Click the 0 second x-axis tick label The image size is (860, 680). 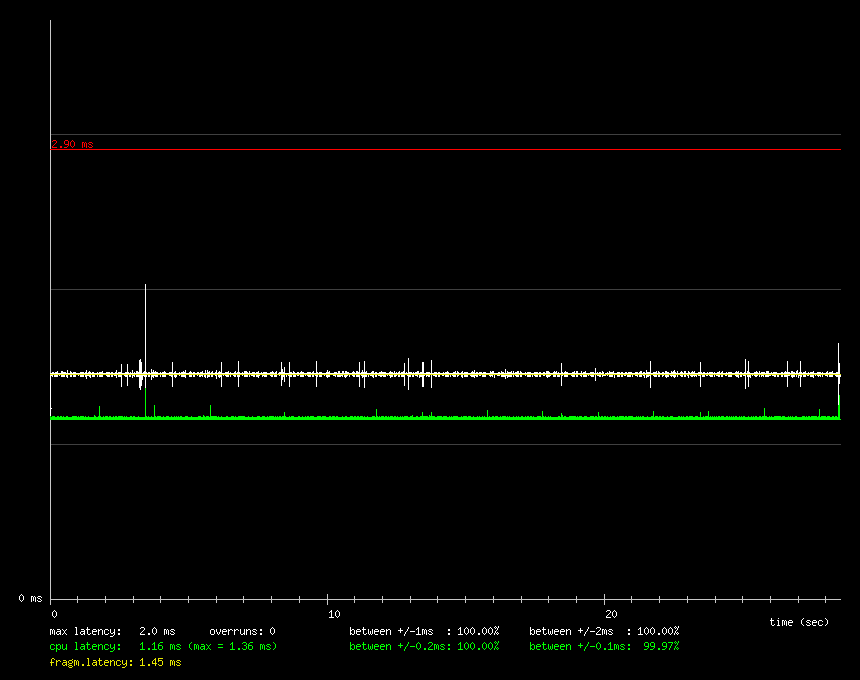pos(55,614)
